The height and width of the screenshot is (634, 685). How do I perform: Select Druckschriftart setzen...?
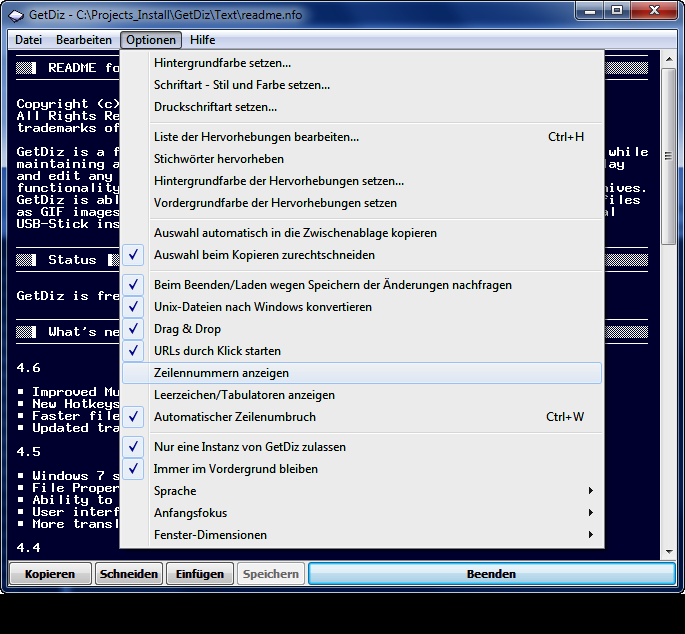click(362, 107)
